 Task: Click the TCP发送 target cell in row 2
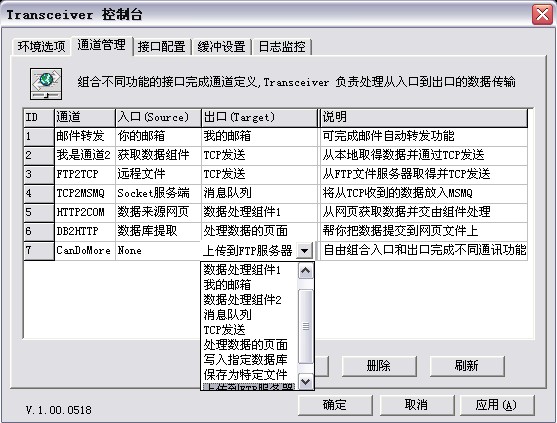tap(259, 156)
